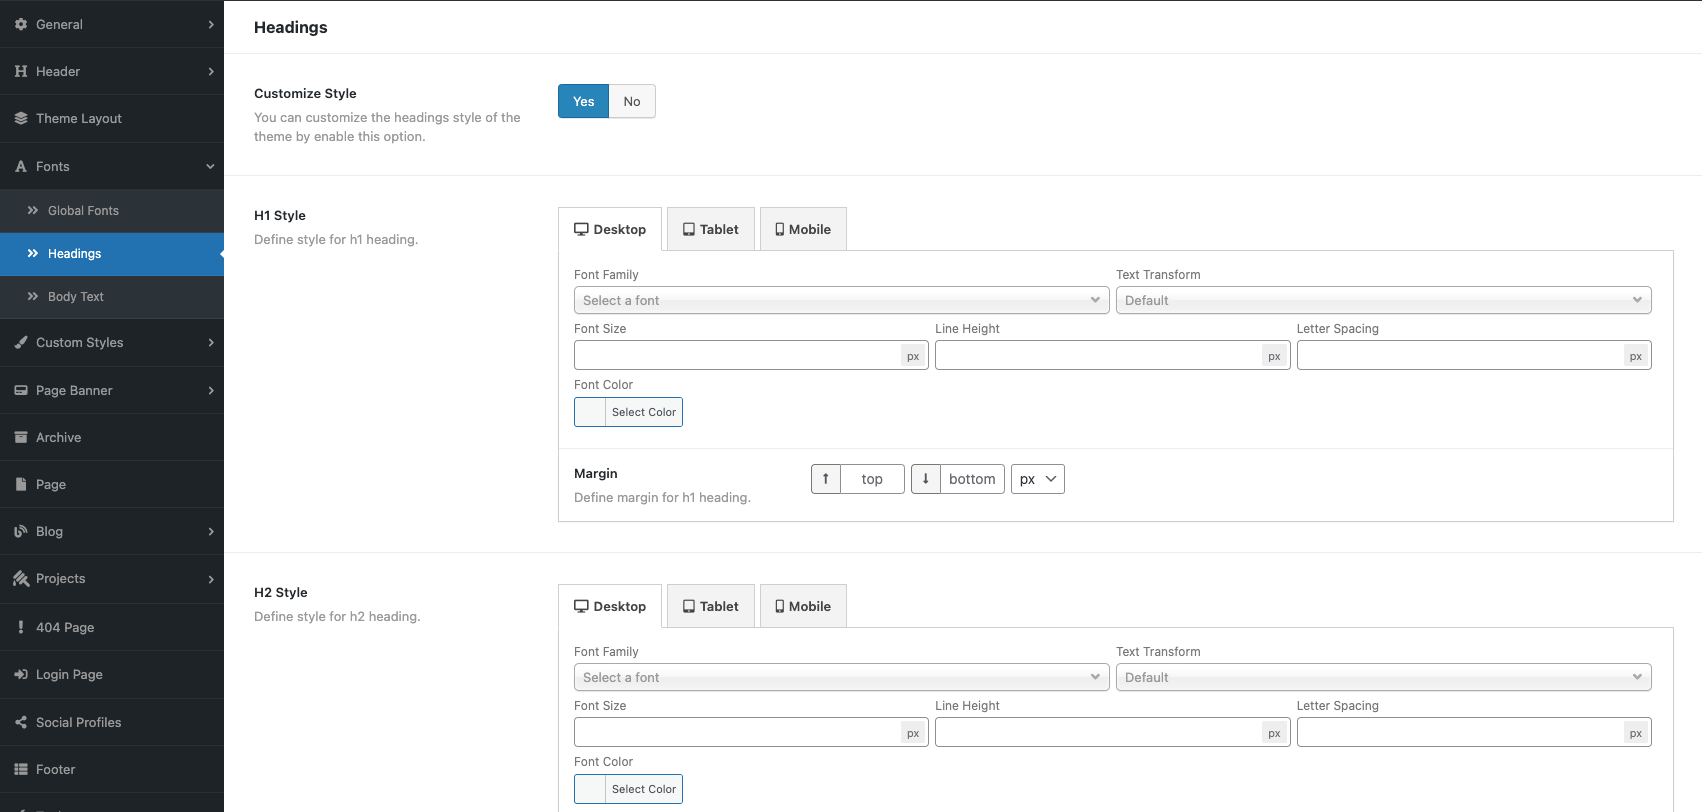Click the Projects tools icon
Screen dimensions: 1702x812
tap(21, 578)
